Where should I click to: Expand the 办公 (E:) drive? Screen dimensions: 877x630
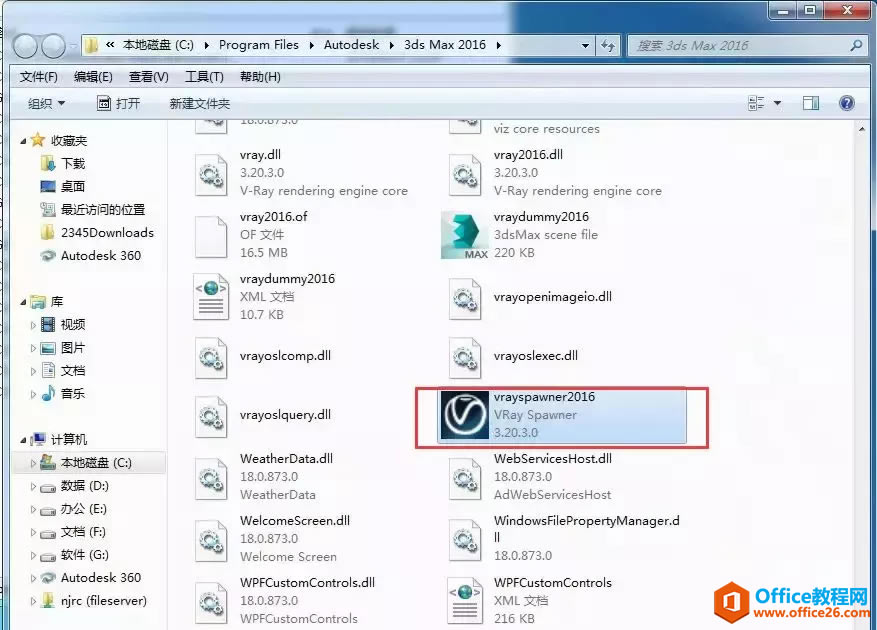point(33,509)
